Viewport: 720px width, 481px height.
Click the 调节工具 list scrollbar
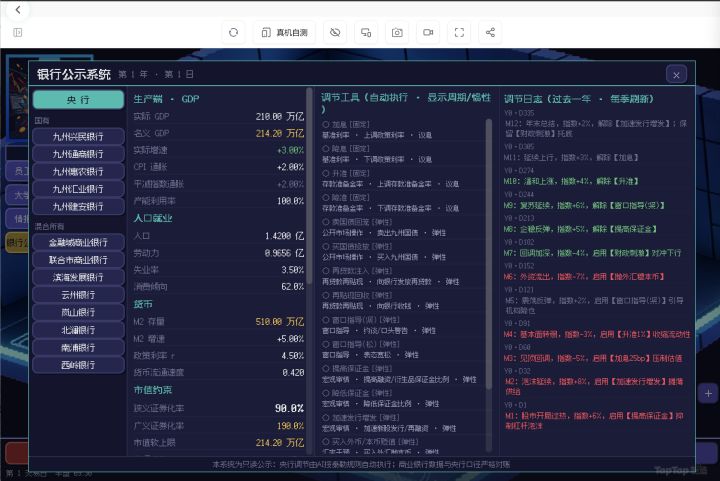(489, 254)
